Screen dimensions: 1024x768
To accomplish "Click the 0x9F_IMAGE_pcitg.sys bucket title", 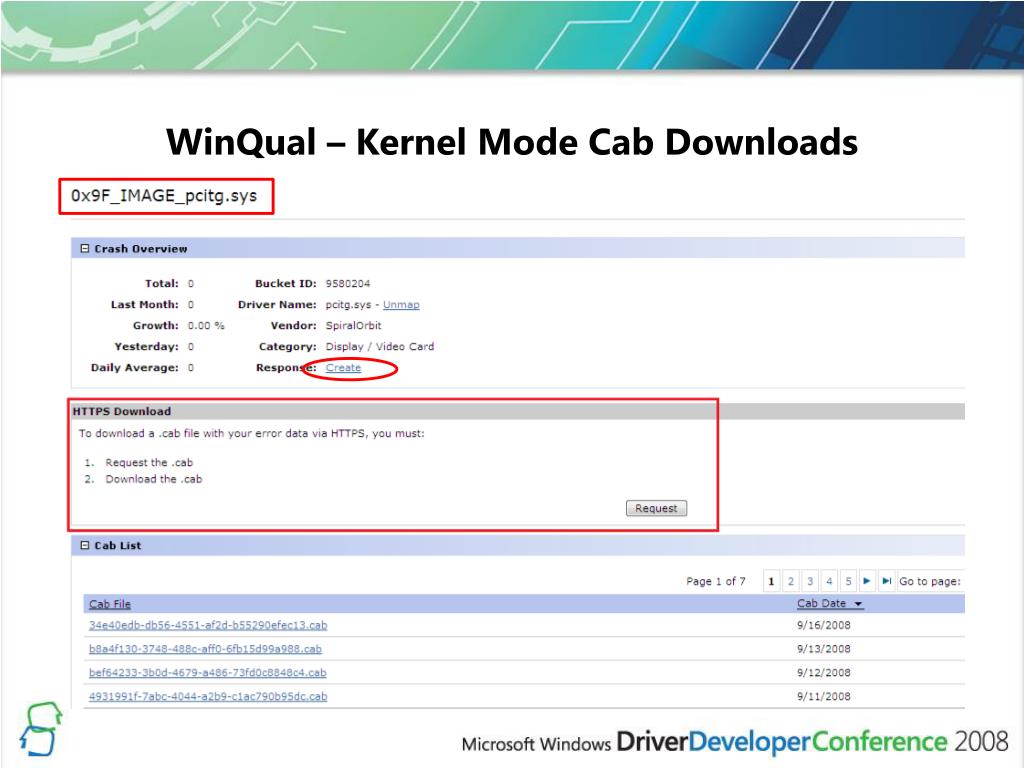I will (164, 196).
